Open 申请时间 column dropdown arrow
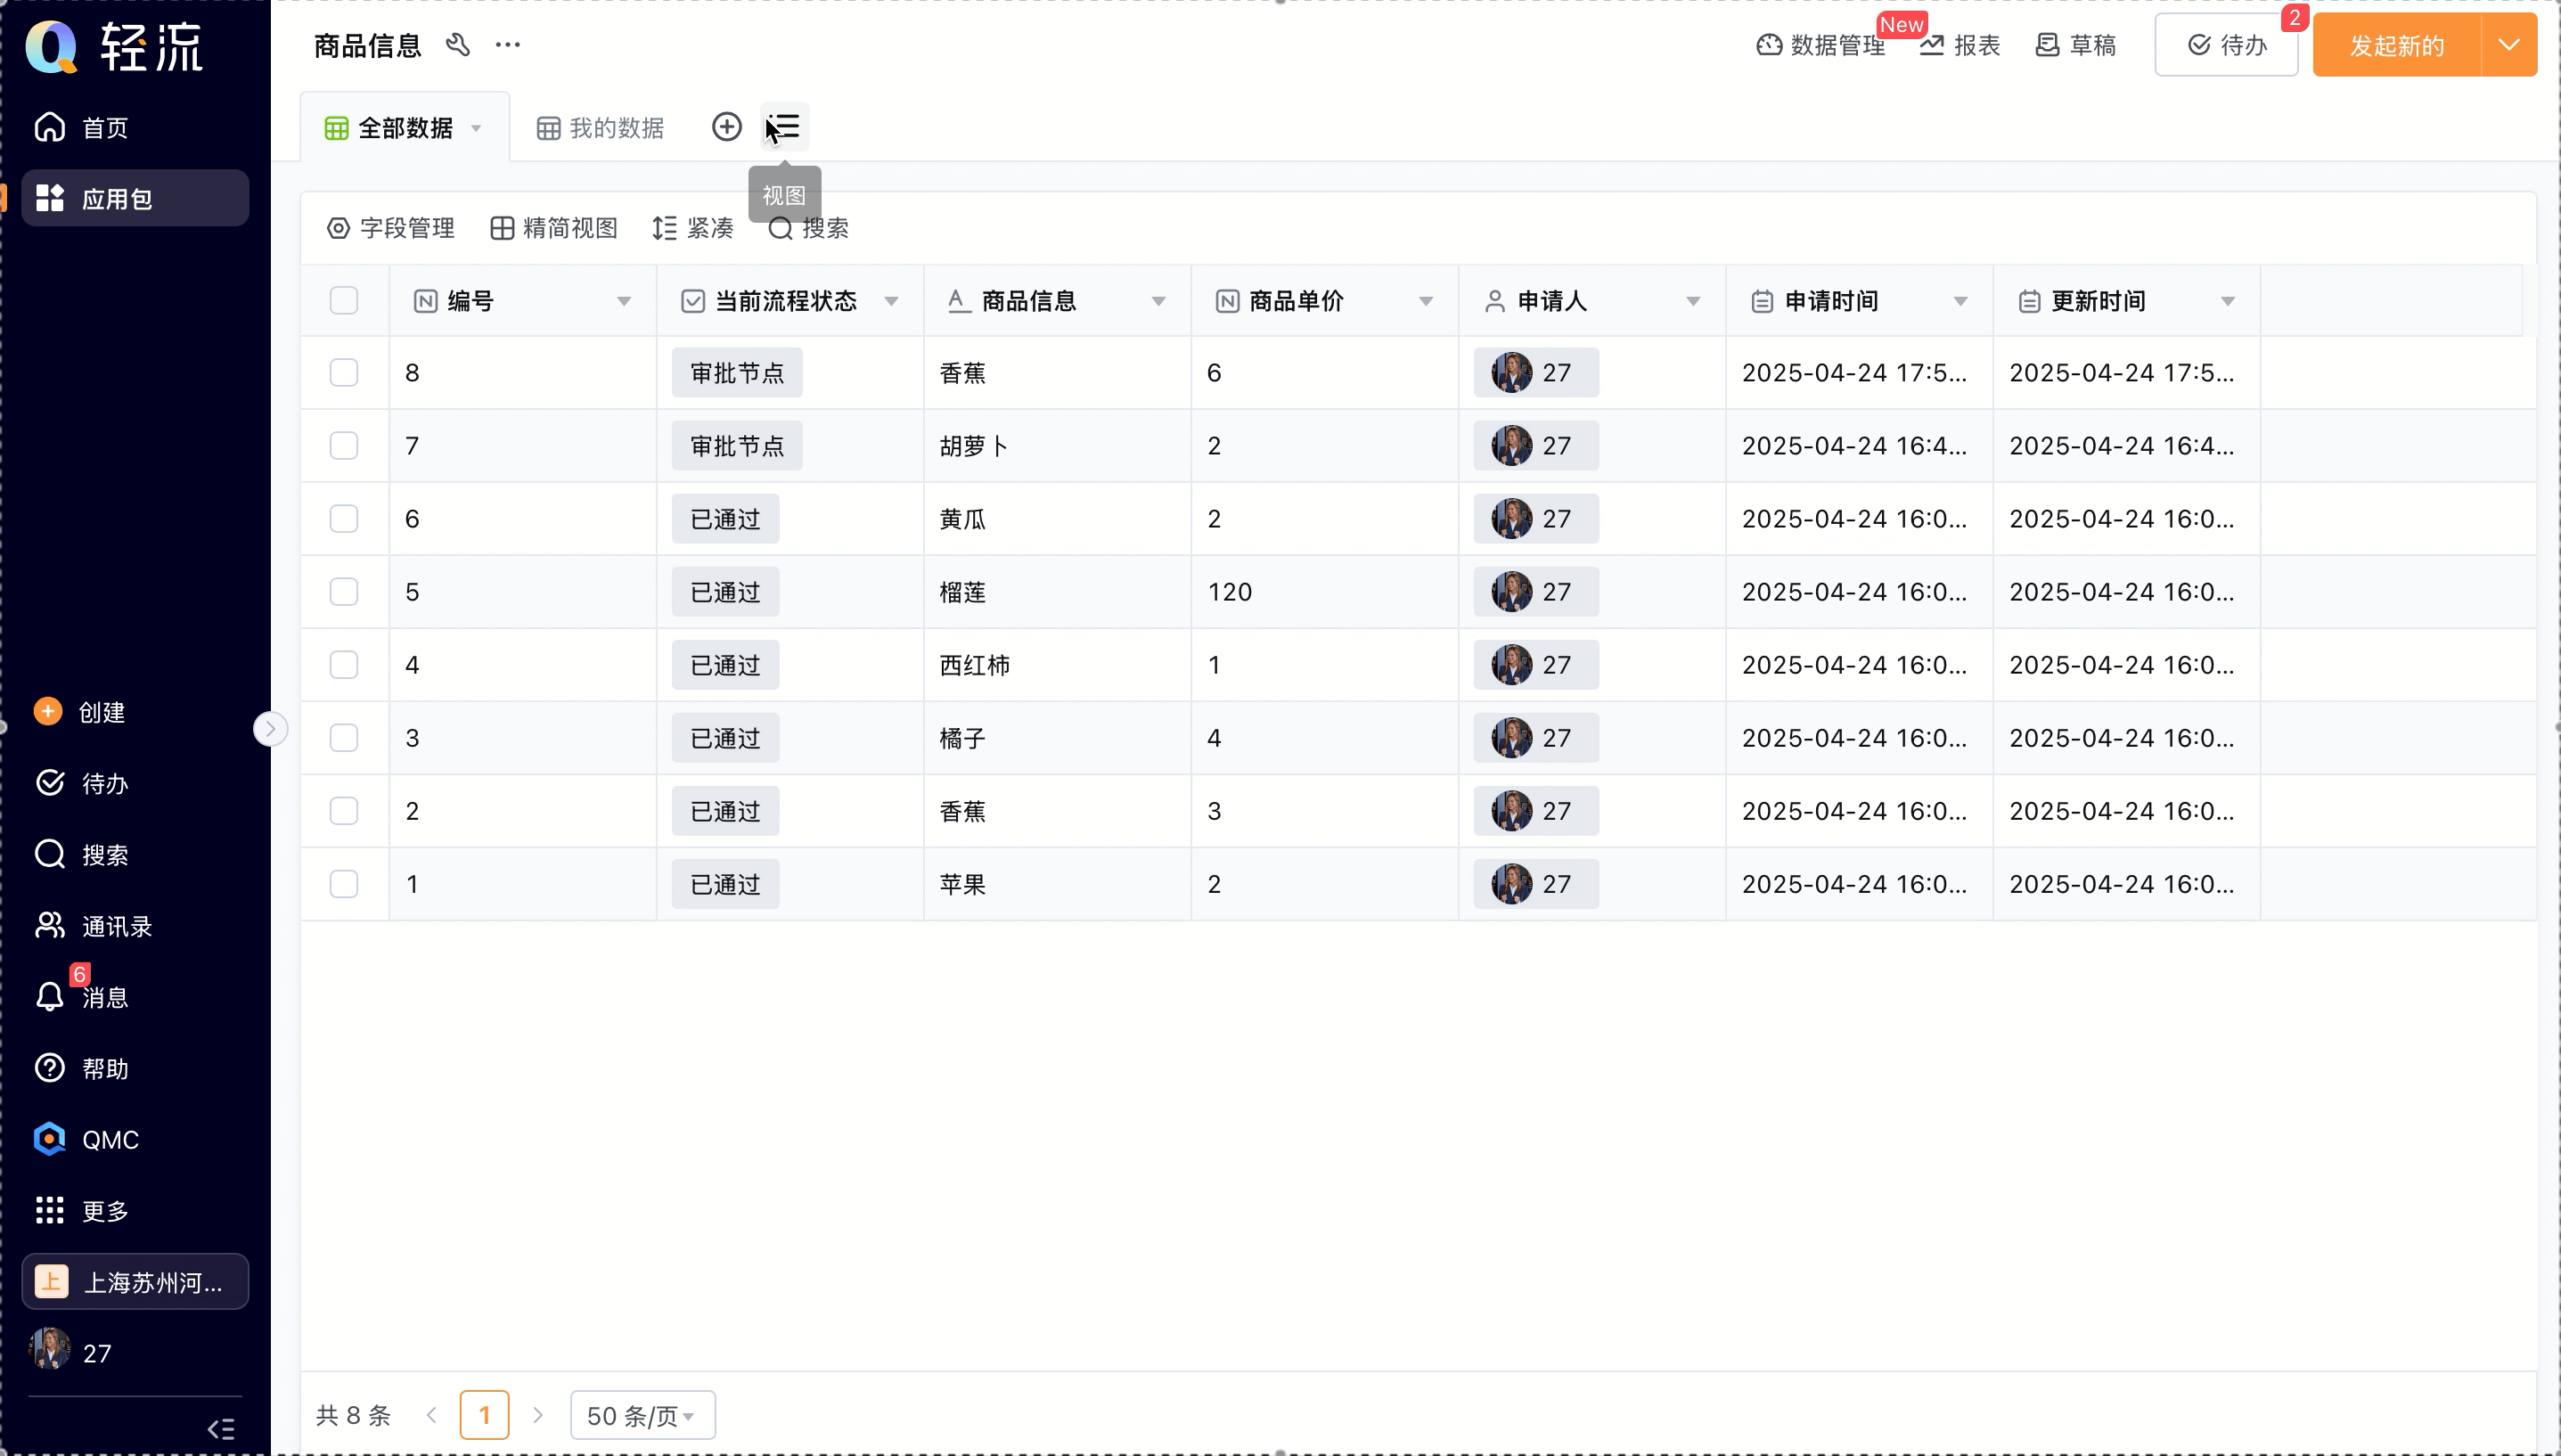Image resolution: width=2561 pixels, height=1456 pixels. (x=1960, y=301)
